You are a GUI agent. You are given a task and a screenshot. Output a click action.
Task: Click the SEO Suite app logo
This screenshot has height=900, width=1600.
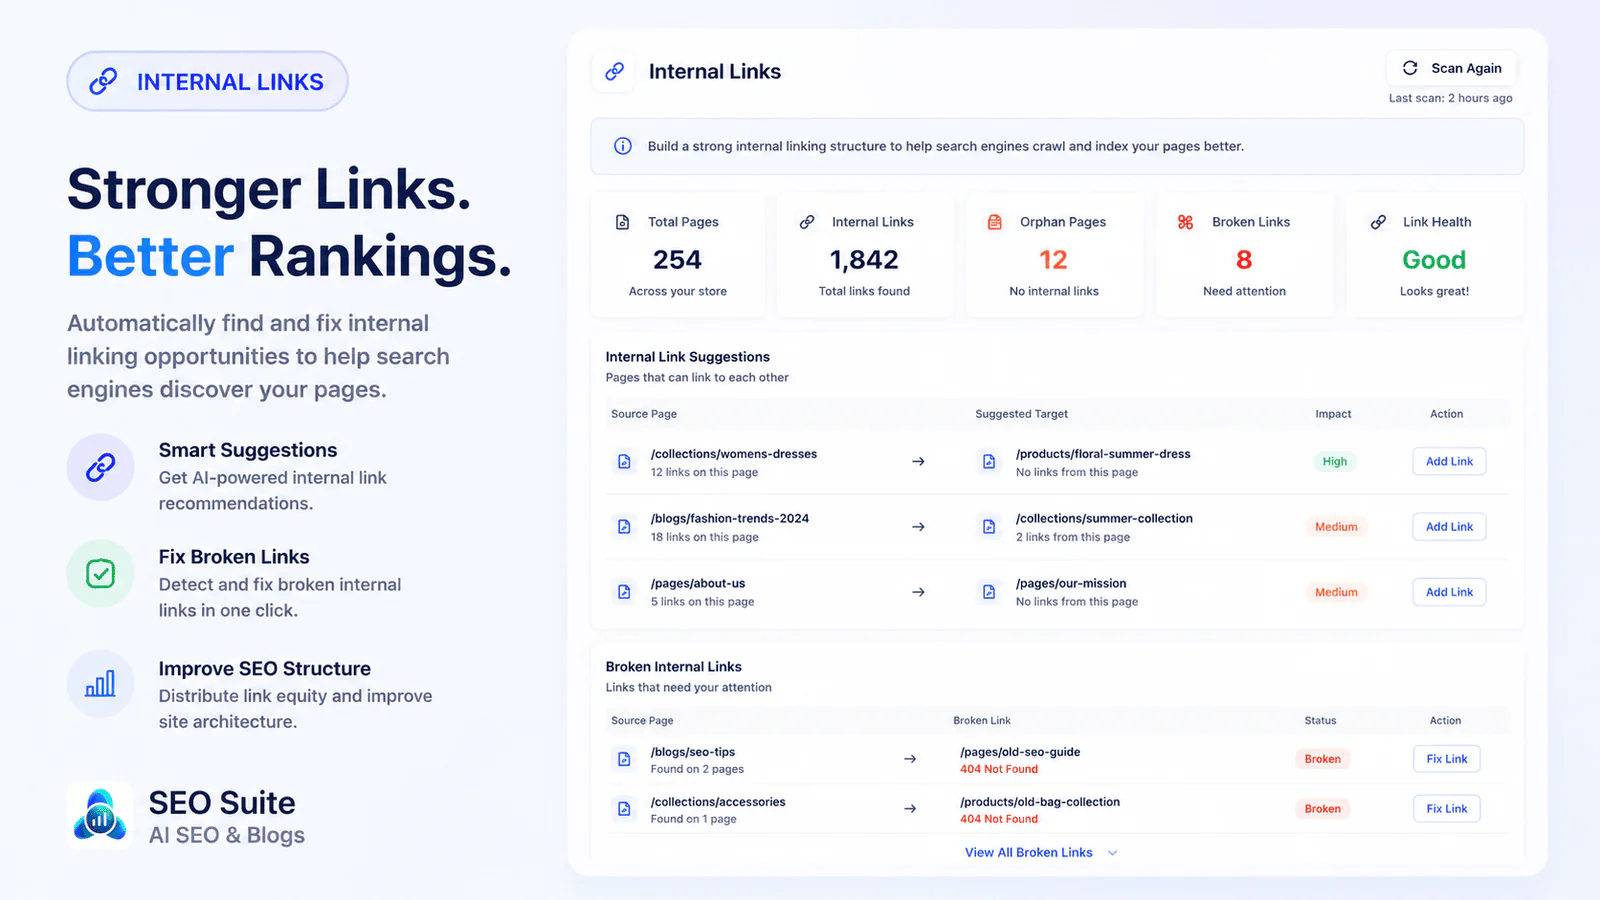pos(100,815)
